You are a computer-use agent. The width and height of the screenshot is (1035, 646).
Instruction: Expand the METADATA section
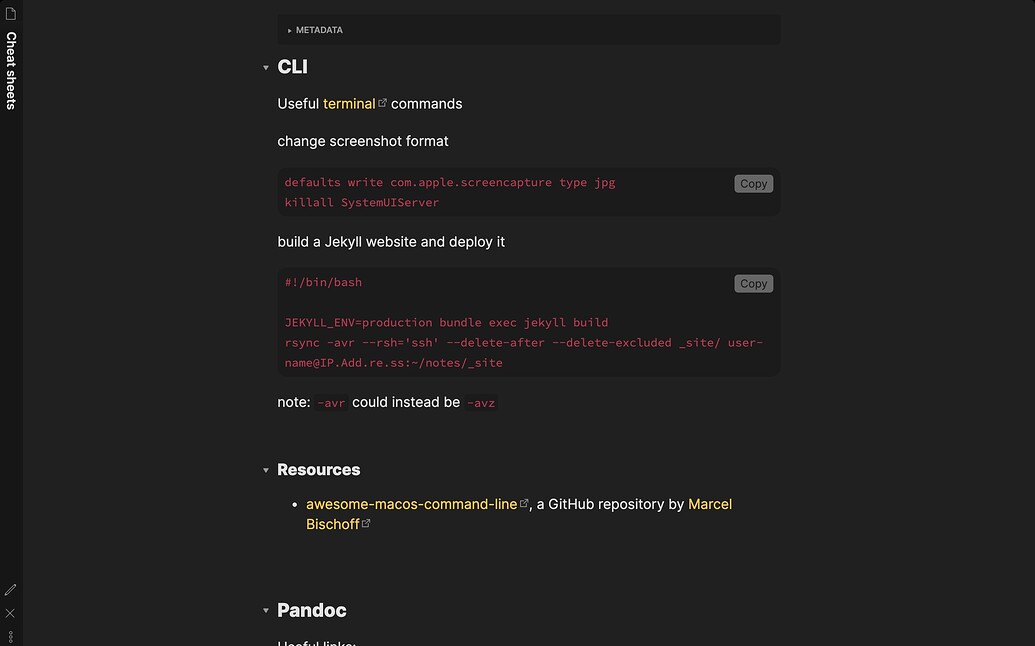tap(290, 30)
